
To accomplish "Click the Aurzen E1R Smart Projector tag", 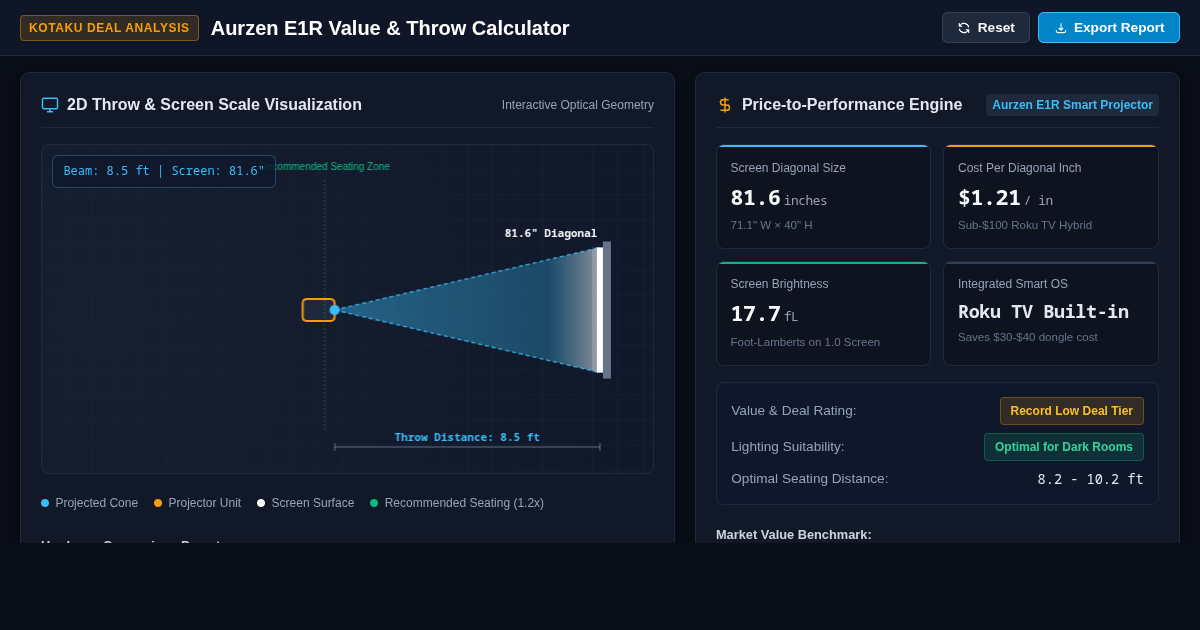I will [1072, 105].
